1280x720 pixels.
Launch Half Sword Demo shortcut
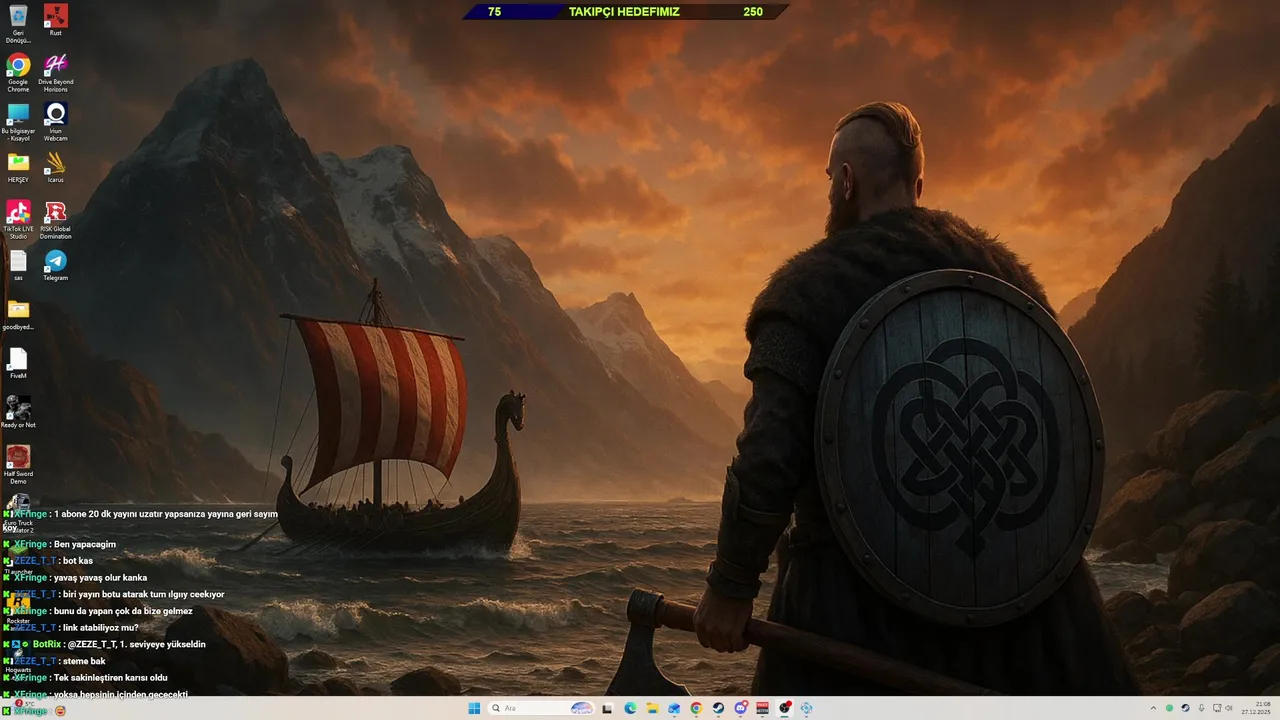pos(18,465)
